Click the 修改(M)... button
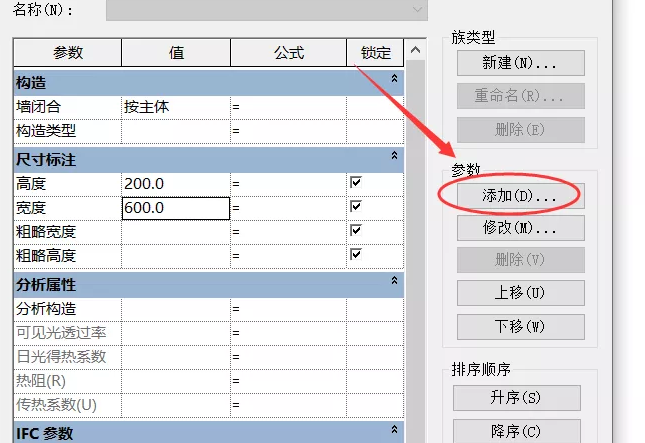The width and height of the screenshot is (645, 443). point(520,228)
